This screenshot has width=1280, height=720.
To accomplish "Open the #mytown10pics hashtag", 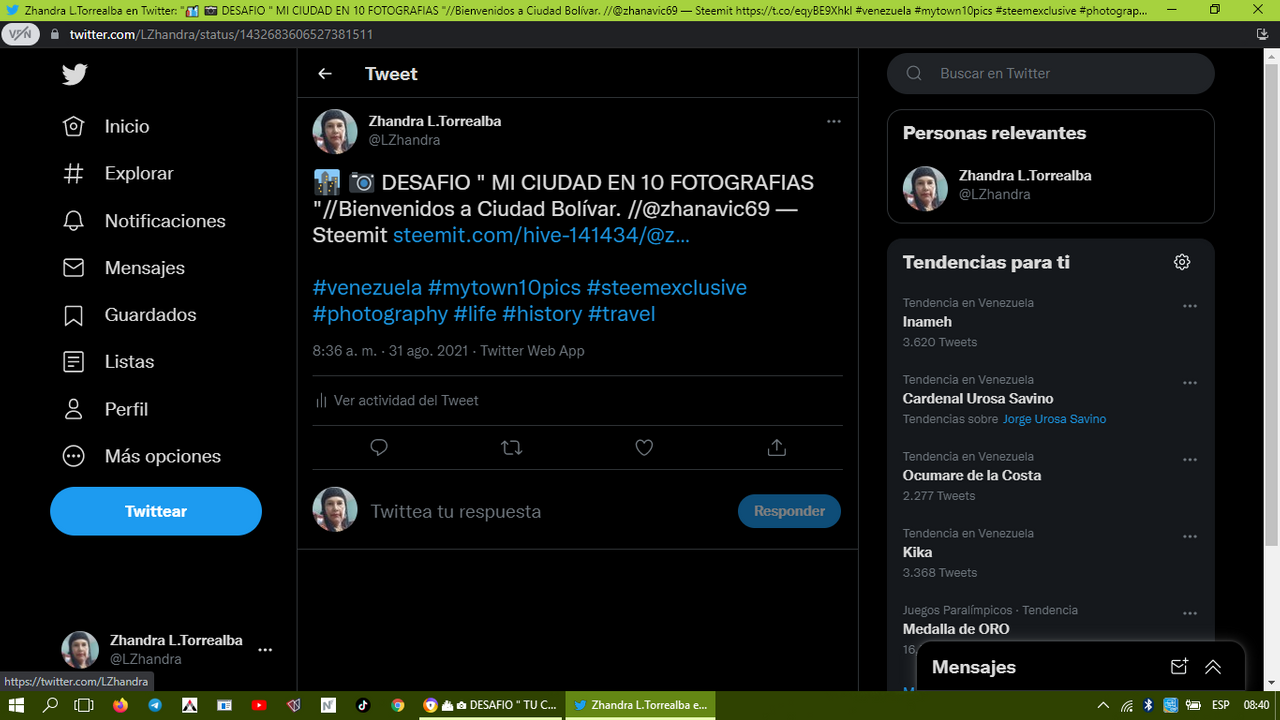I will [504, 287].
